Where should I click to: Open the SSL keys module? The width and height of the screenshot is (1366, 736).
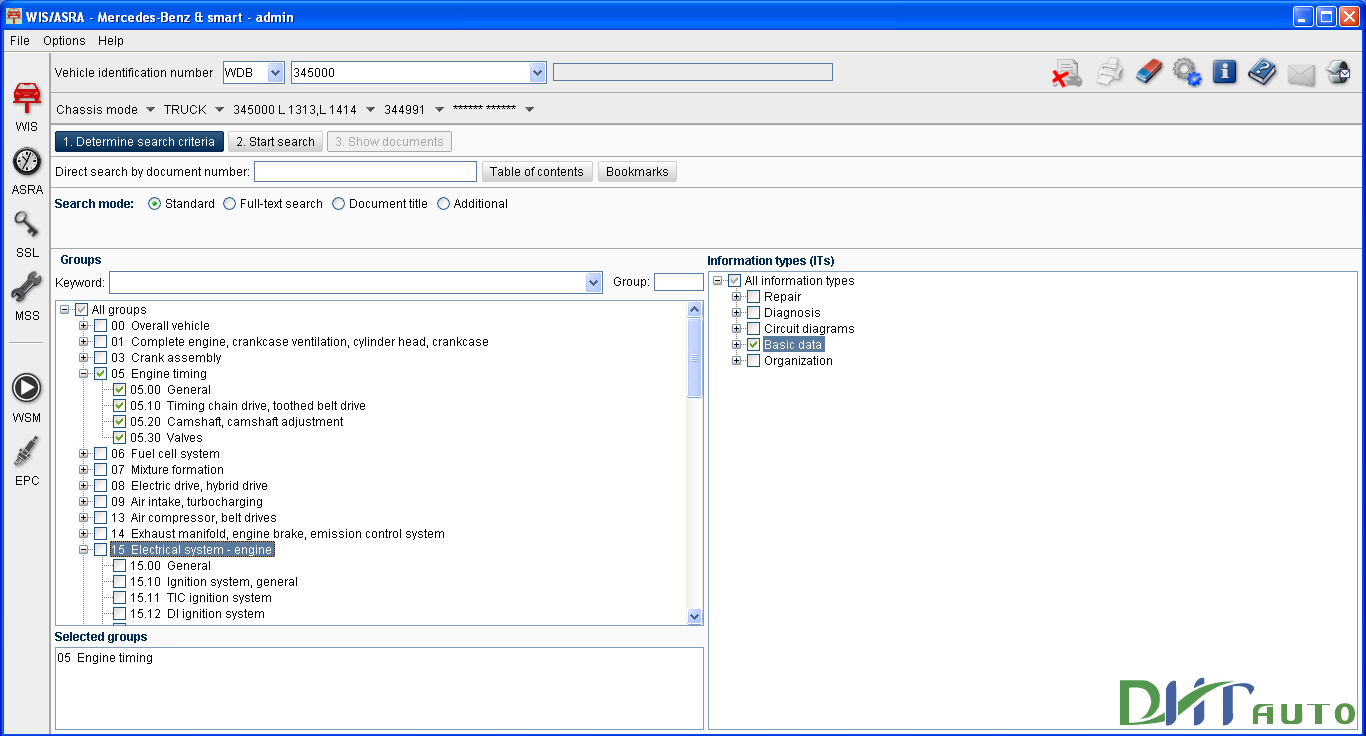(27, 231)
